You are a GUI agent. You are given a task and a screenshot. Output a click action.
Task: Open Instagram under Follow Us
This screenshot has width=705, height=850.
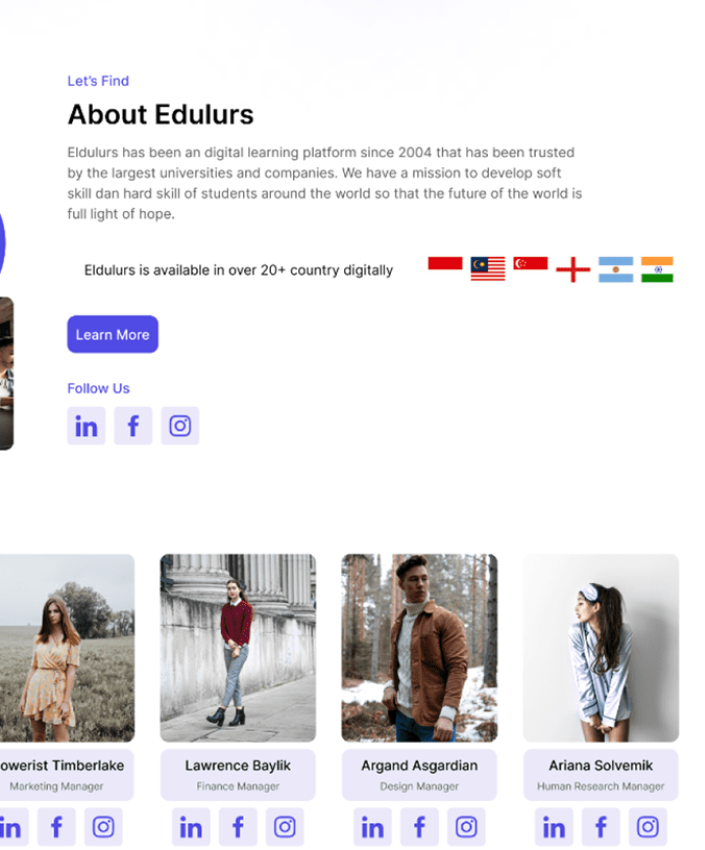180,426
